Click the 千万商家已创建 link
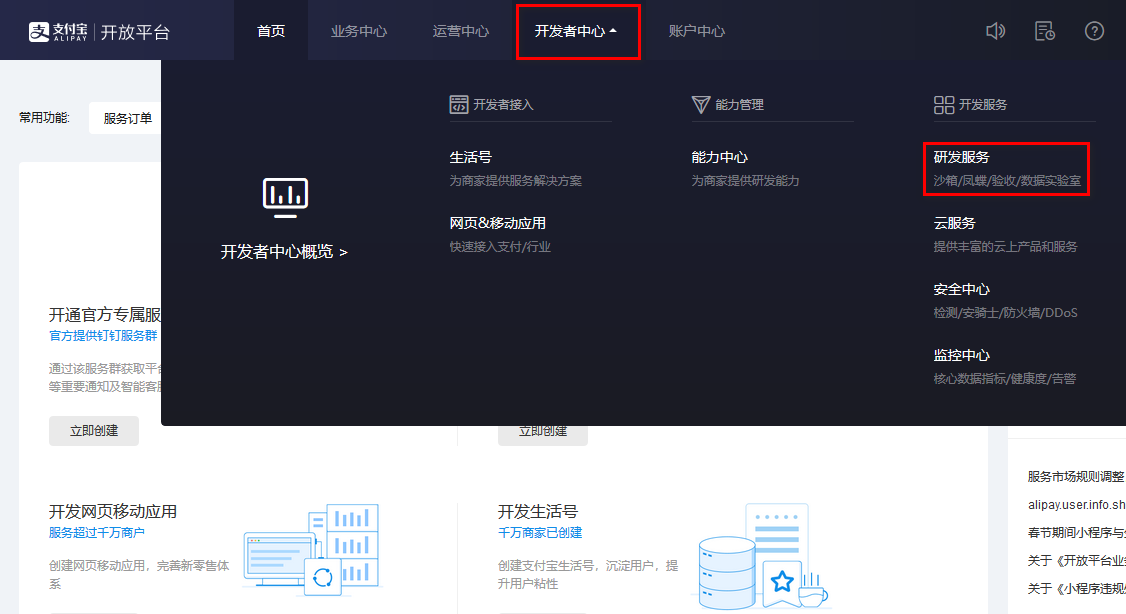This screenshot has width=1126, height=614. point(540,533)
